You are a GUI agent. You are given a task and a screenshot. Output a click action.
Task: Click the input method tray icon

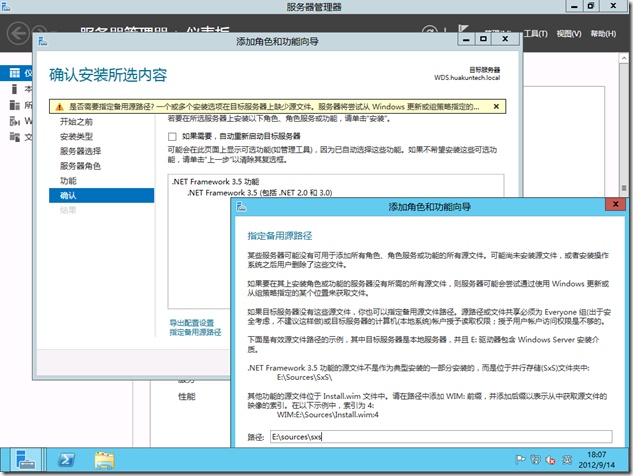tap(567, 459)
